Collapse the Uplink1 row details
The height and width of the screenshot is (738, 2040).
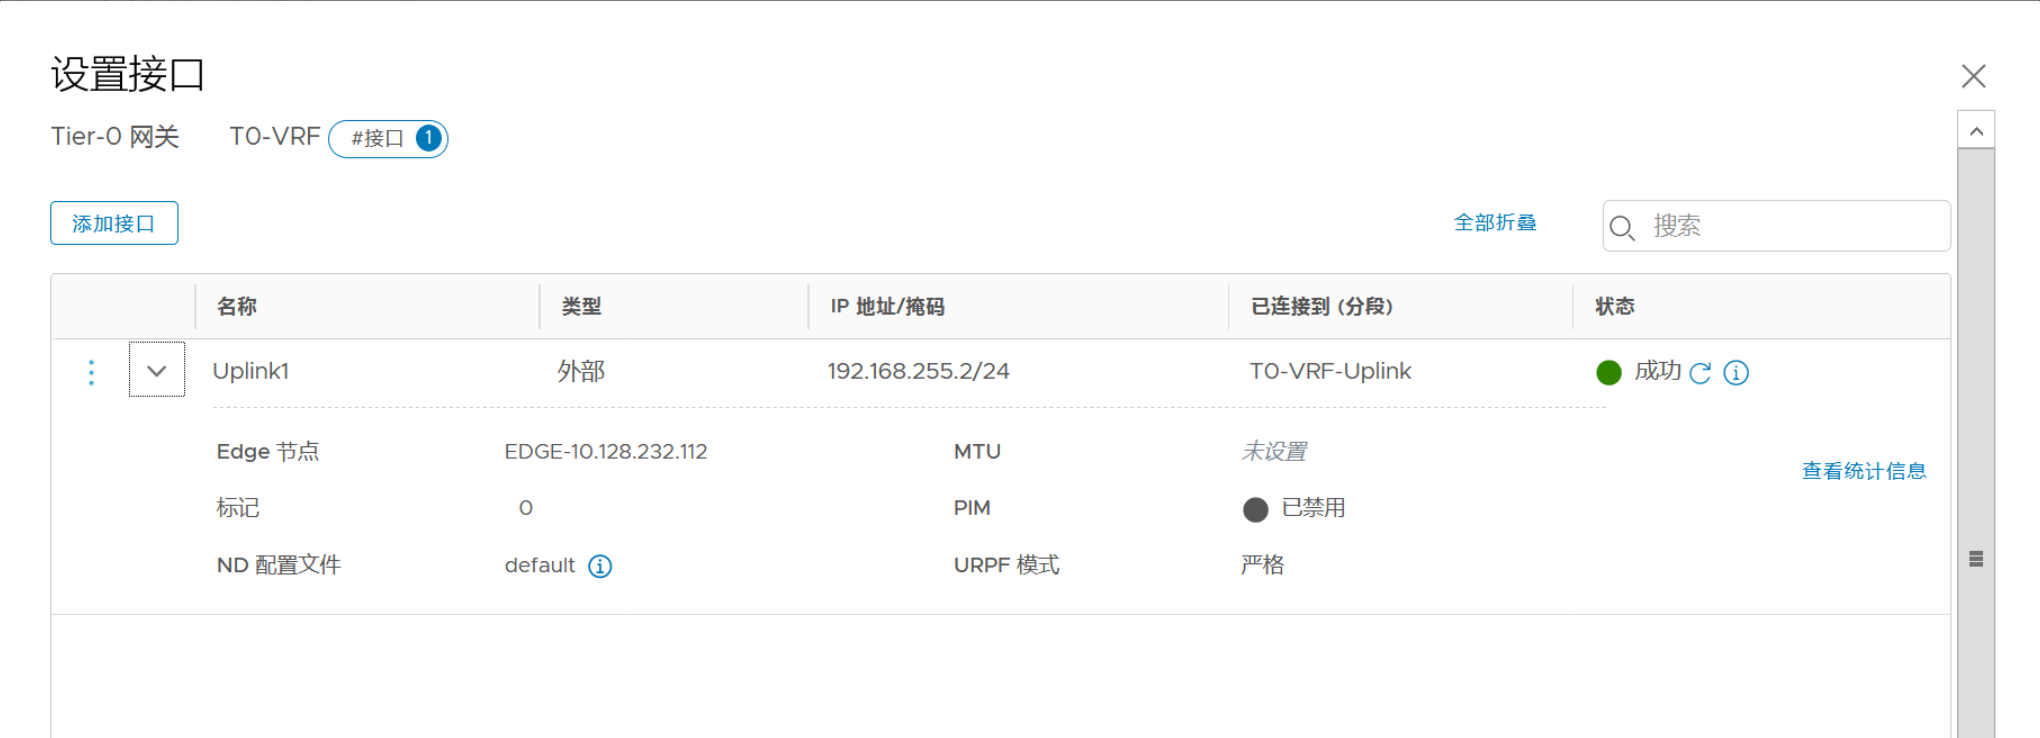tap(157, 370)
